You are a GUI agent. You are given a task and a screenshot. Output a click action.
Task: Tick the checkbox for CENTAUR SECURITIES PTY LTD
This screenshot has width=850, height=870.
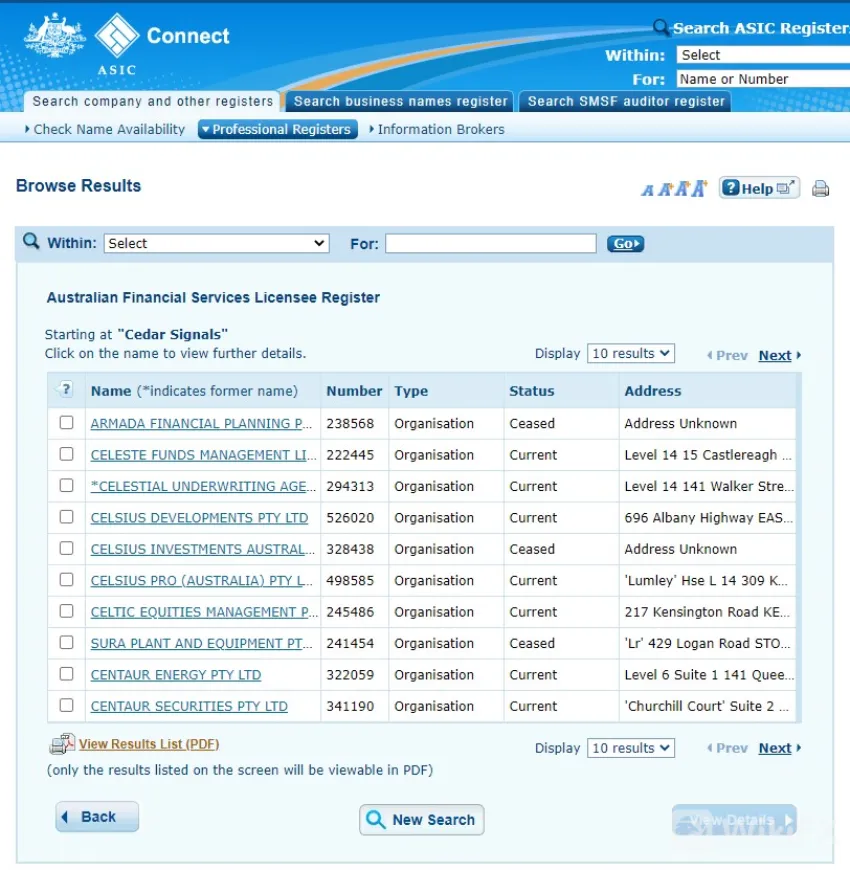tap(67, 705)
